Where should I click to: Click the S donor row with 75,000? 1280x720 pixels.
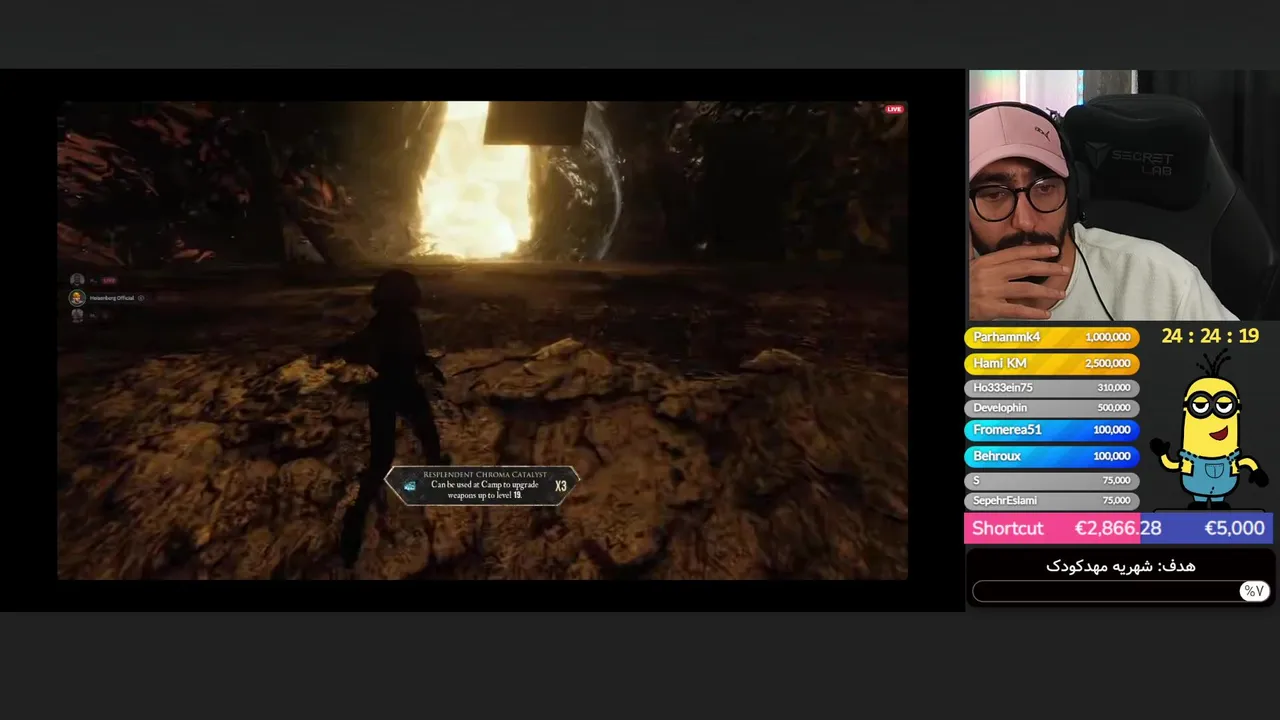tap(1051, 480)
